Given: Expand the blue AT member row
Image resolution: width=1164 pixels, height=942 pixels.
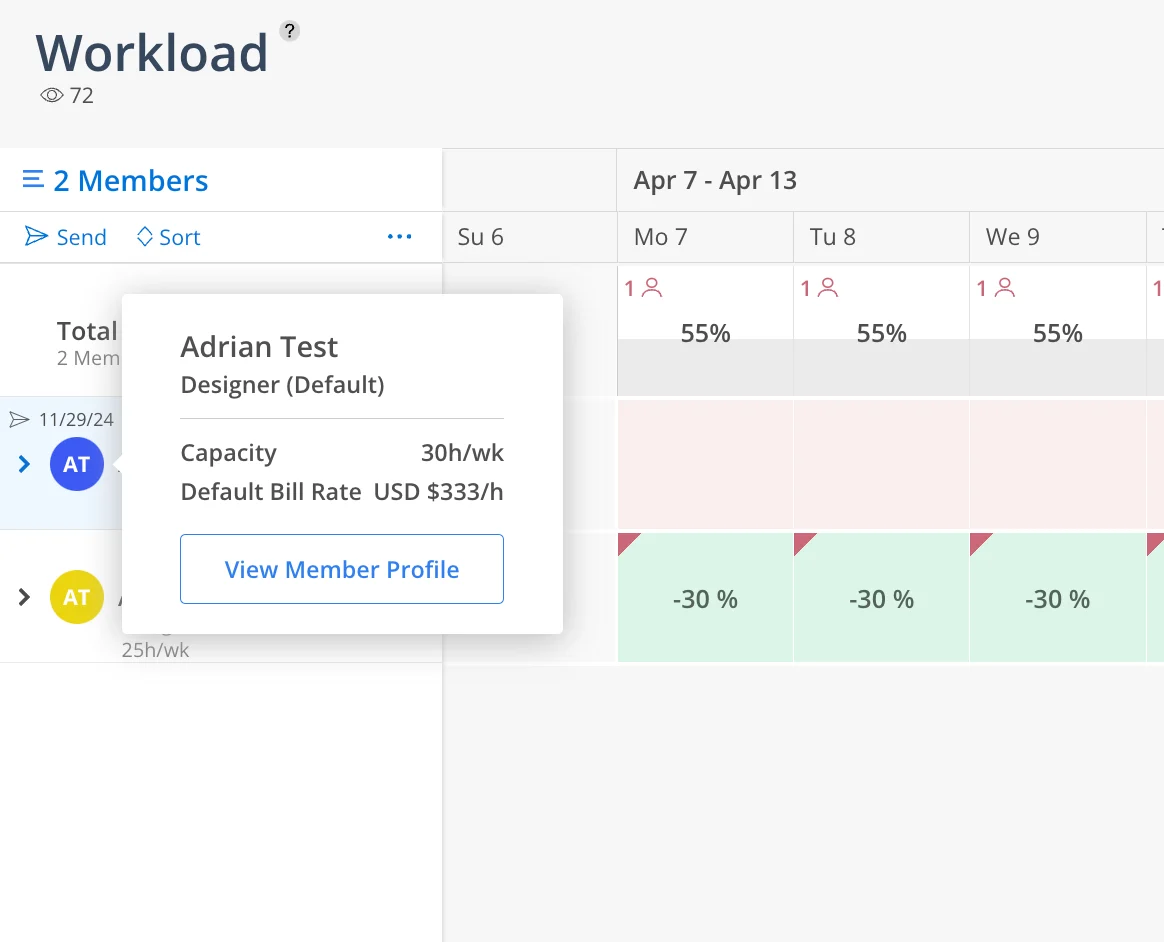Looking at the screenshot, I should coord(25,464).
